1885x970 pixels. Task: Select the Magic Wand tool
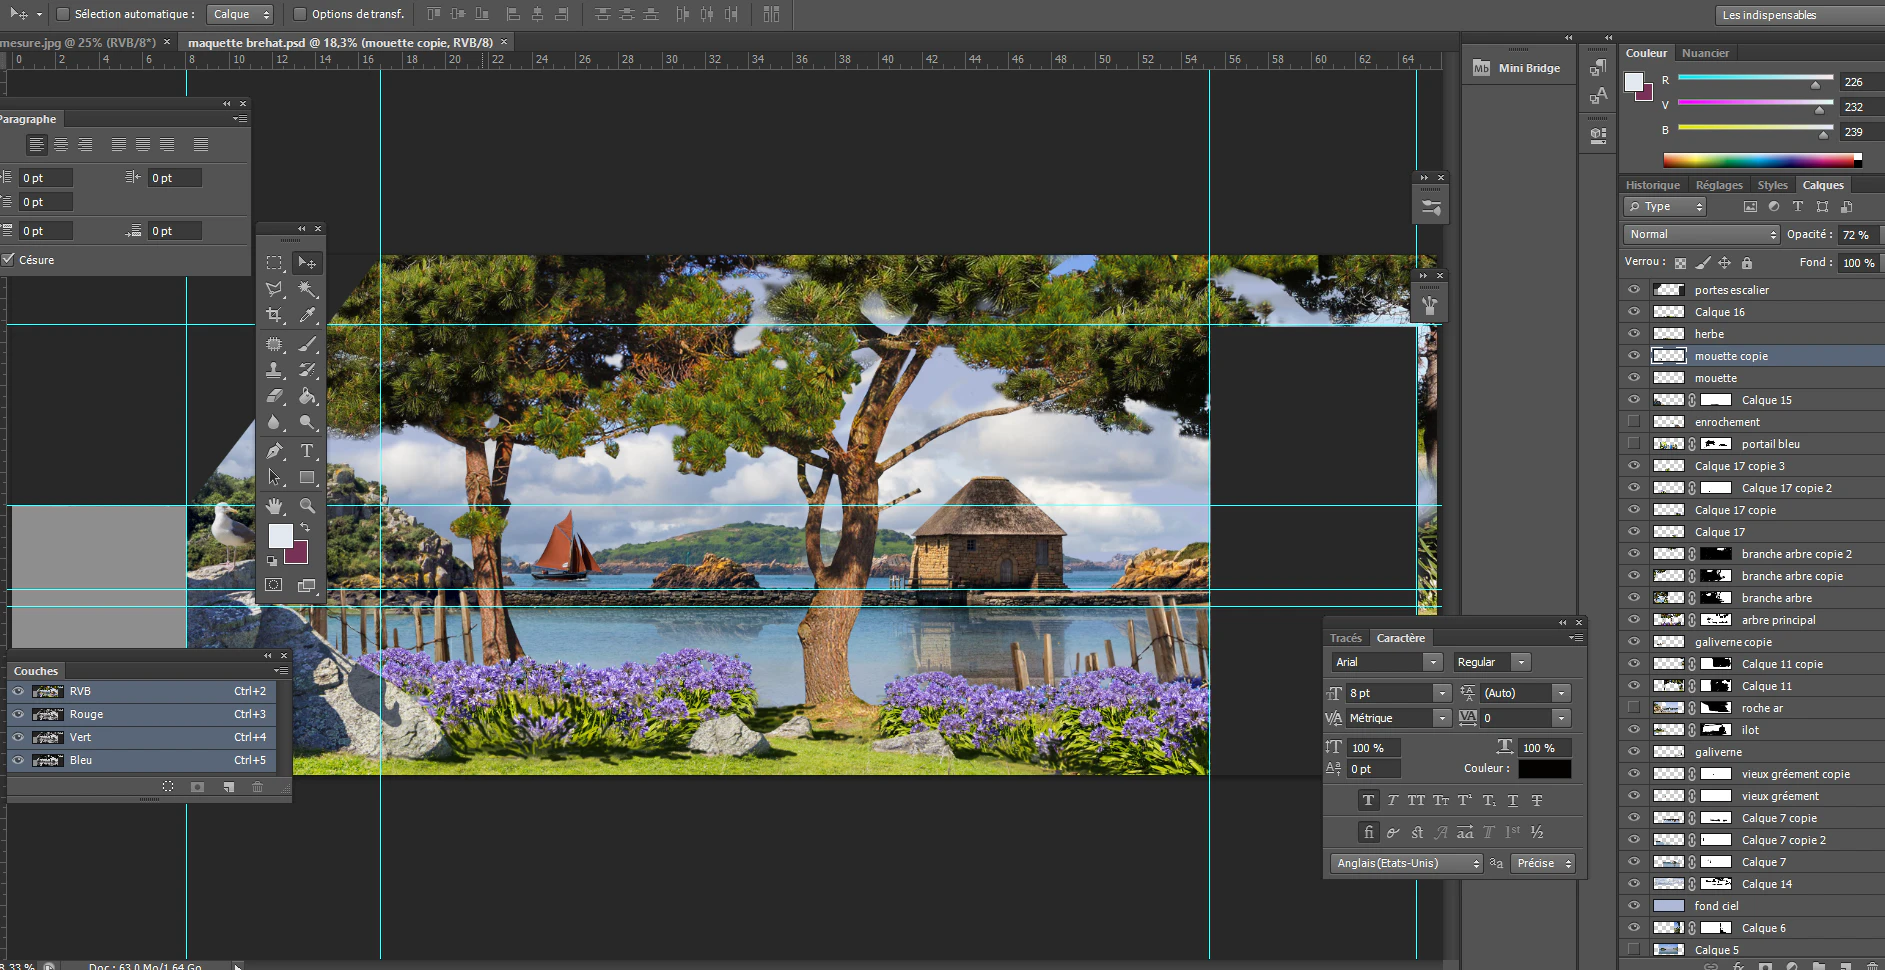coord(307,289)
